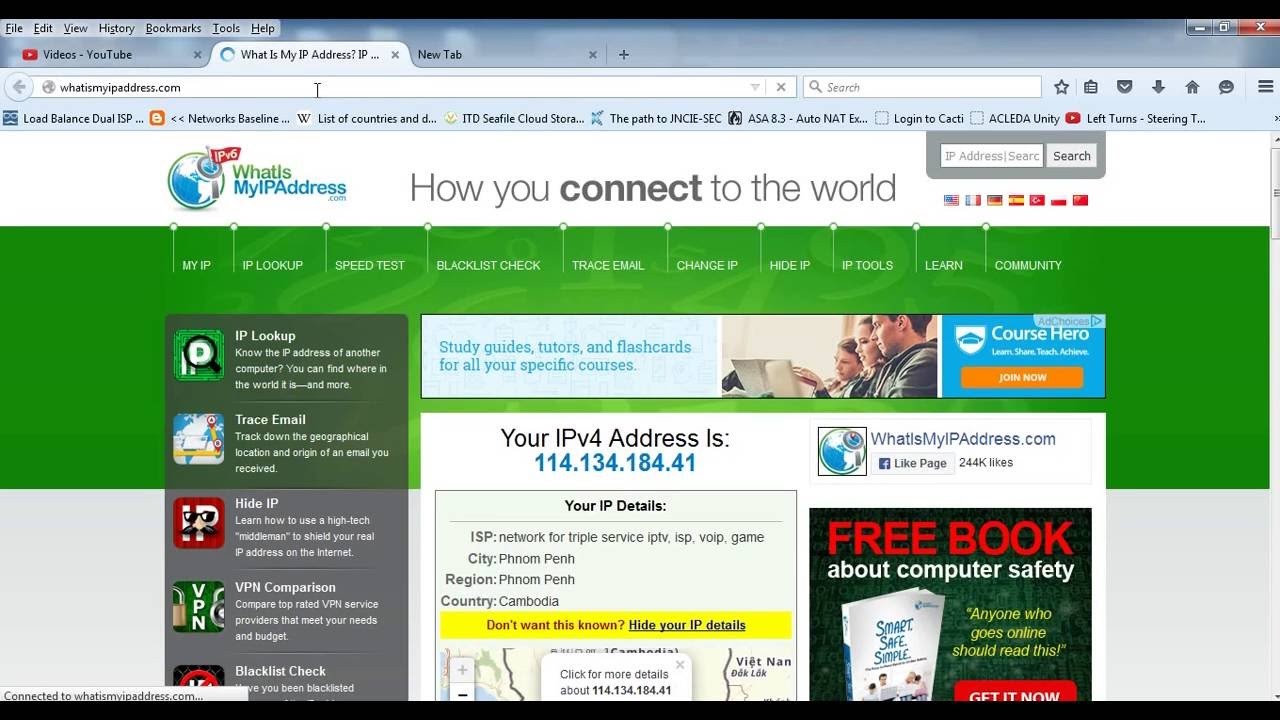
Task: Open the Edit menu
Action: [43, 28]
